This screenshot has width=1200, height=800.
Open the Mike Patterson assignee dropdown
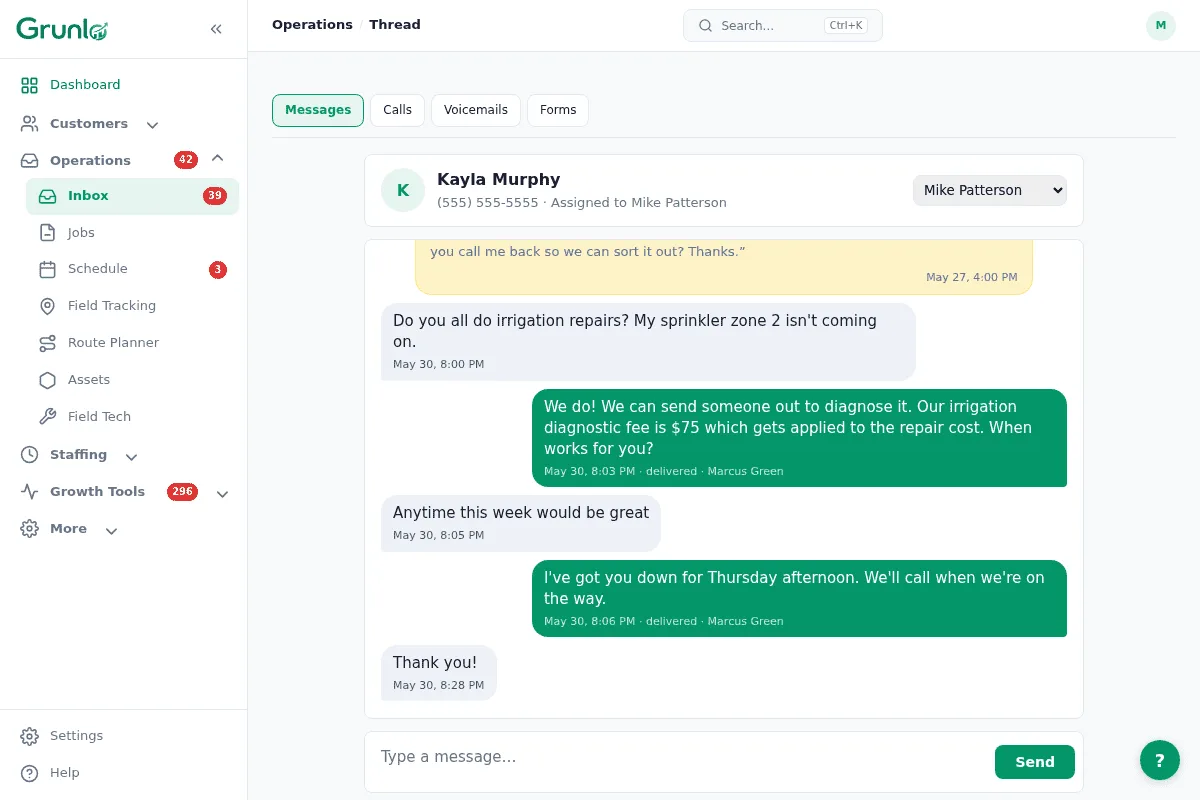[990, 190]
